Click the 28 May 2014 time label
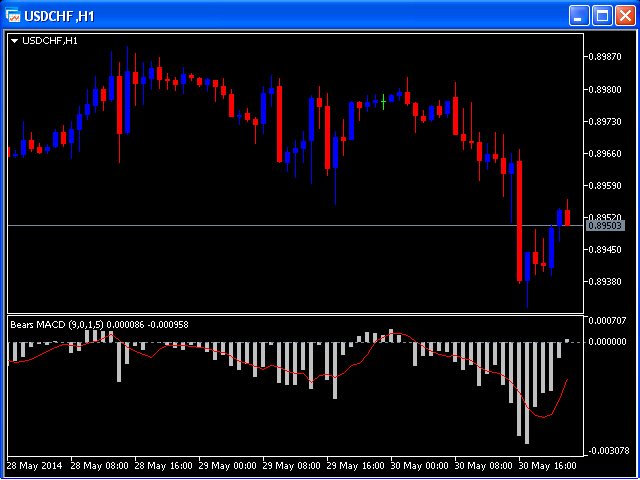Viewport: 640px width, 480px height. click(x=35, y=466)
